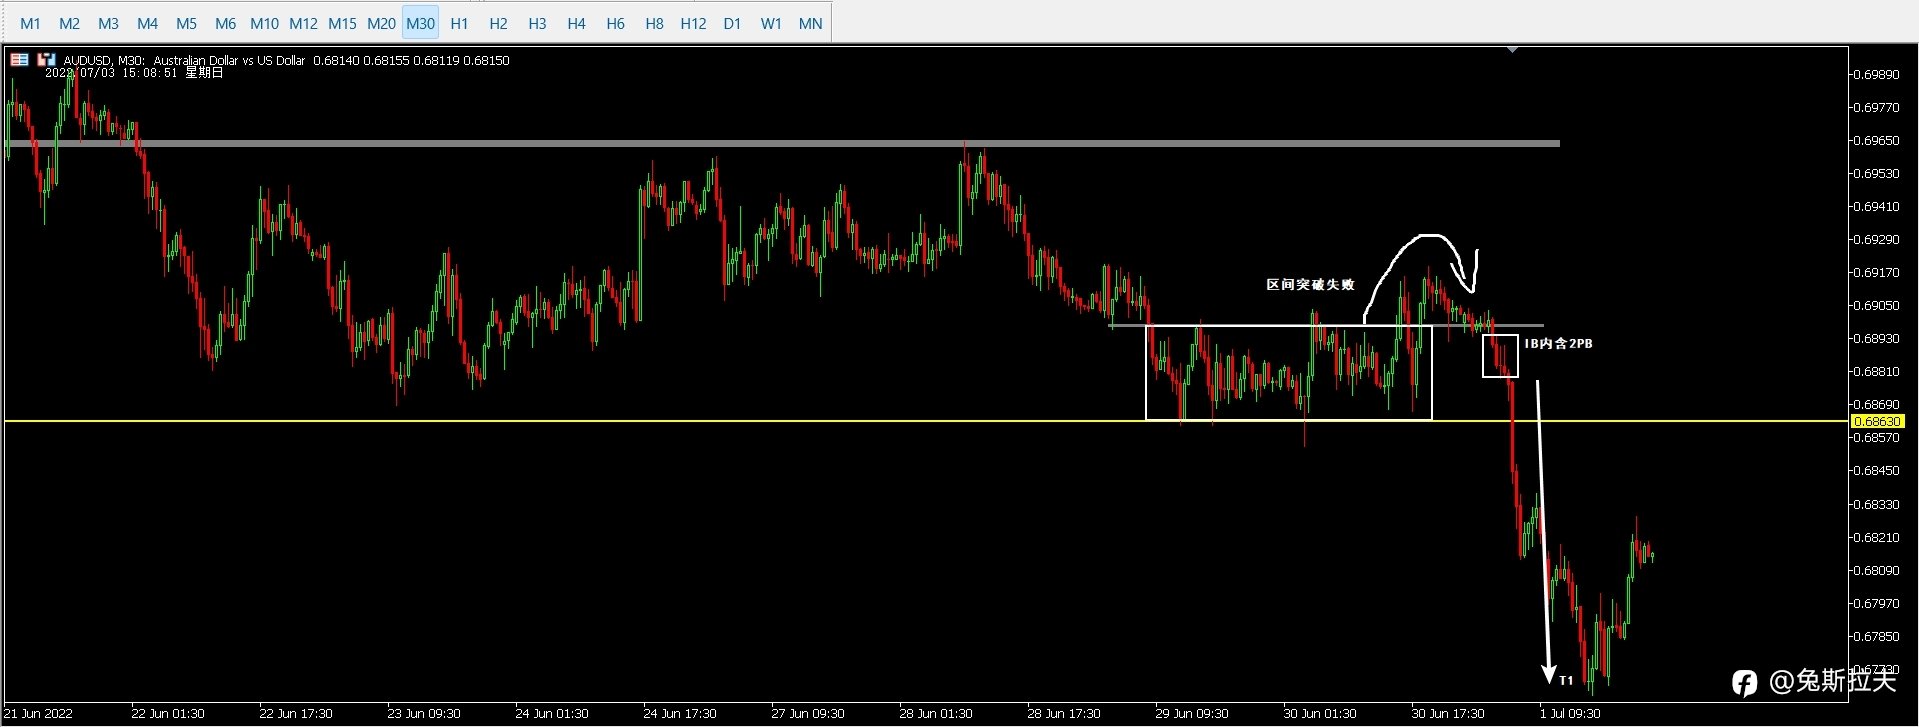Select the T1 target label
1919x727 pixels.
pos(1566,680)
